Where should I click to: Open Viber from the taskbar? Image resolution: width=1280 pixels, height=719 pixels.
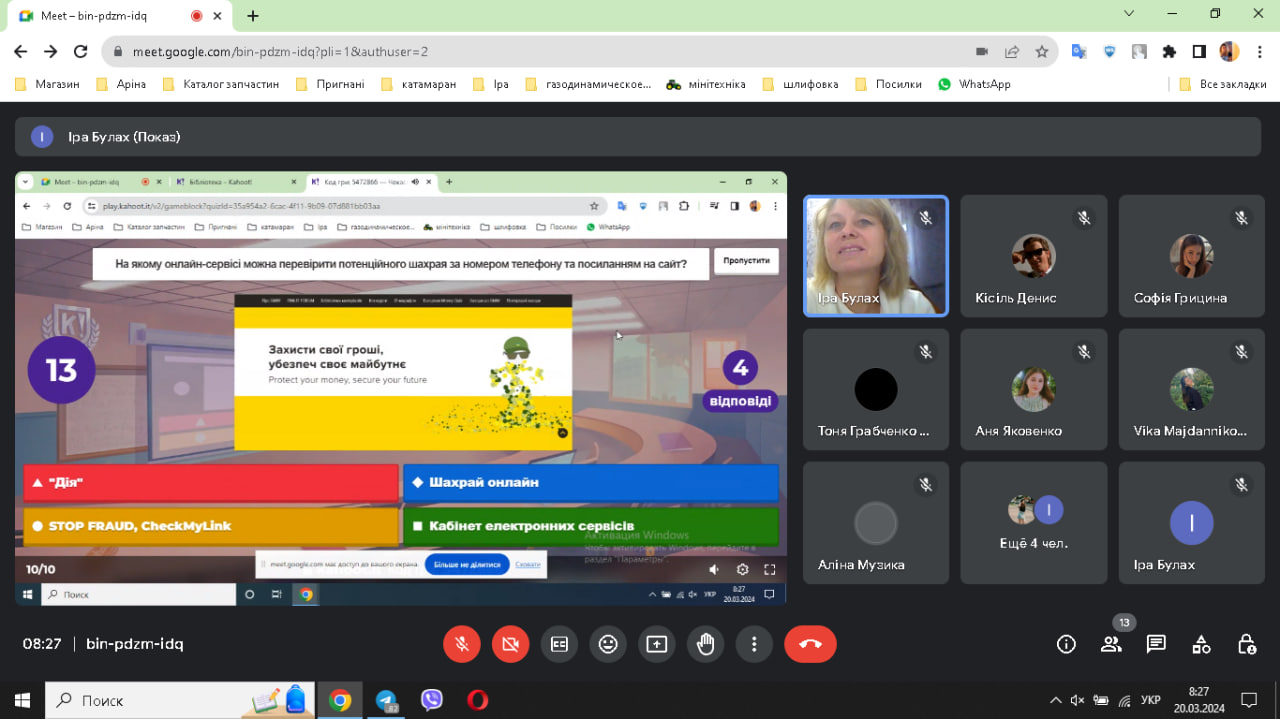[432, 700]
